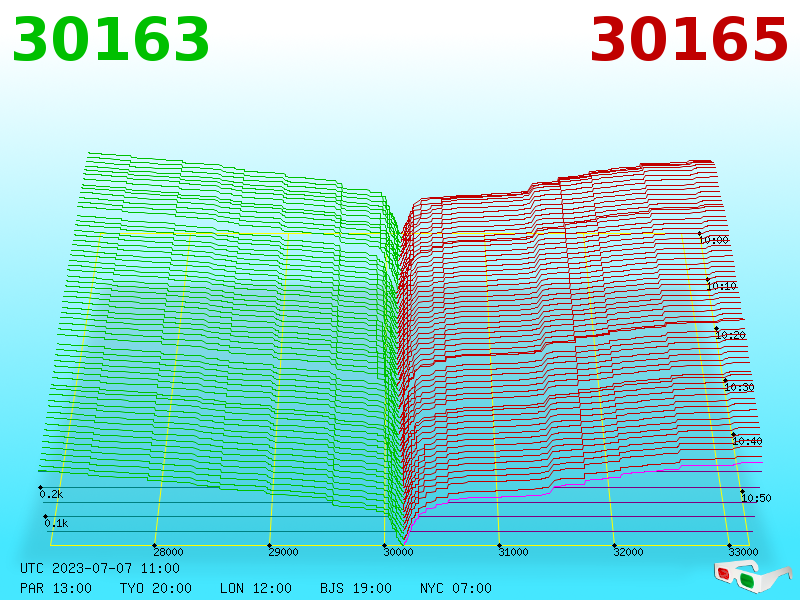Viewport: 800px width, 600px height.
Task: Click the LON 12:00 clock
Action: (x=256, y=588)
